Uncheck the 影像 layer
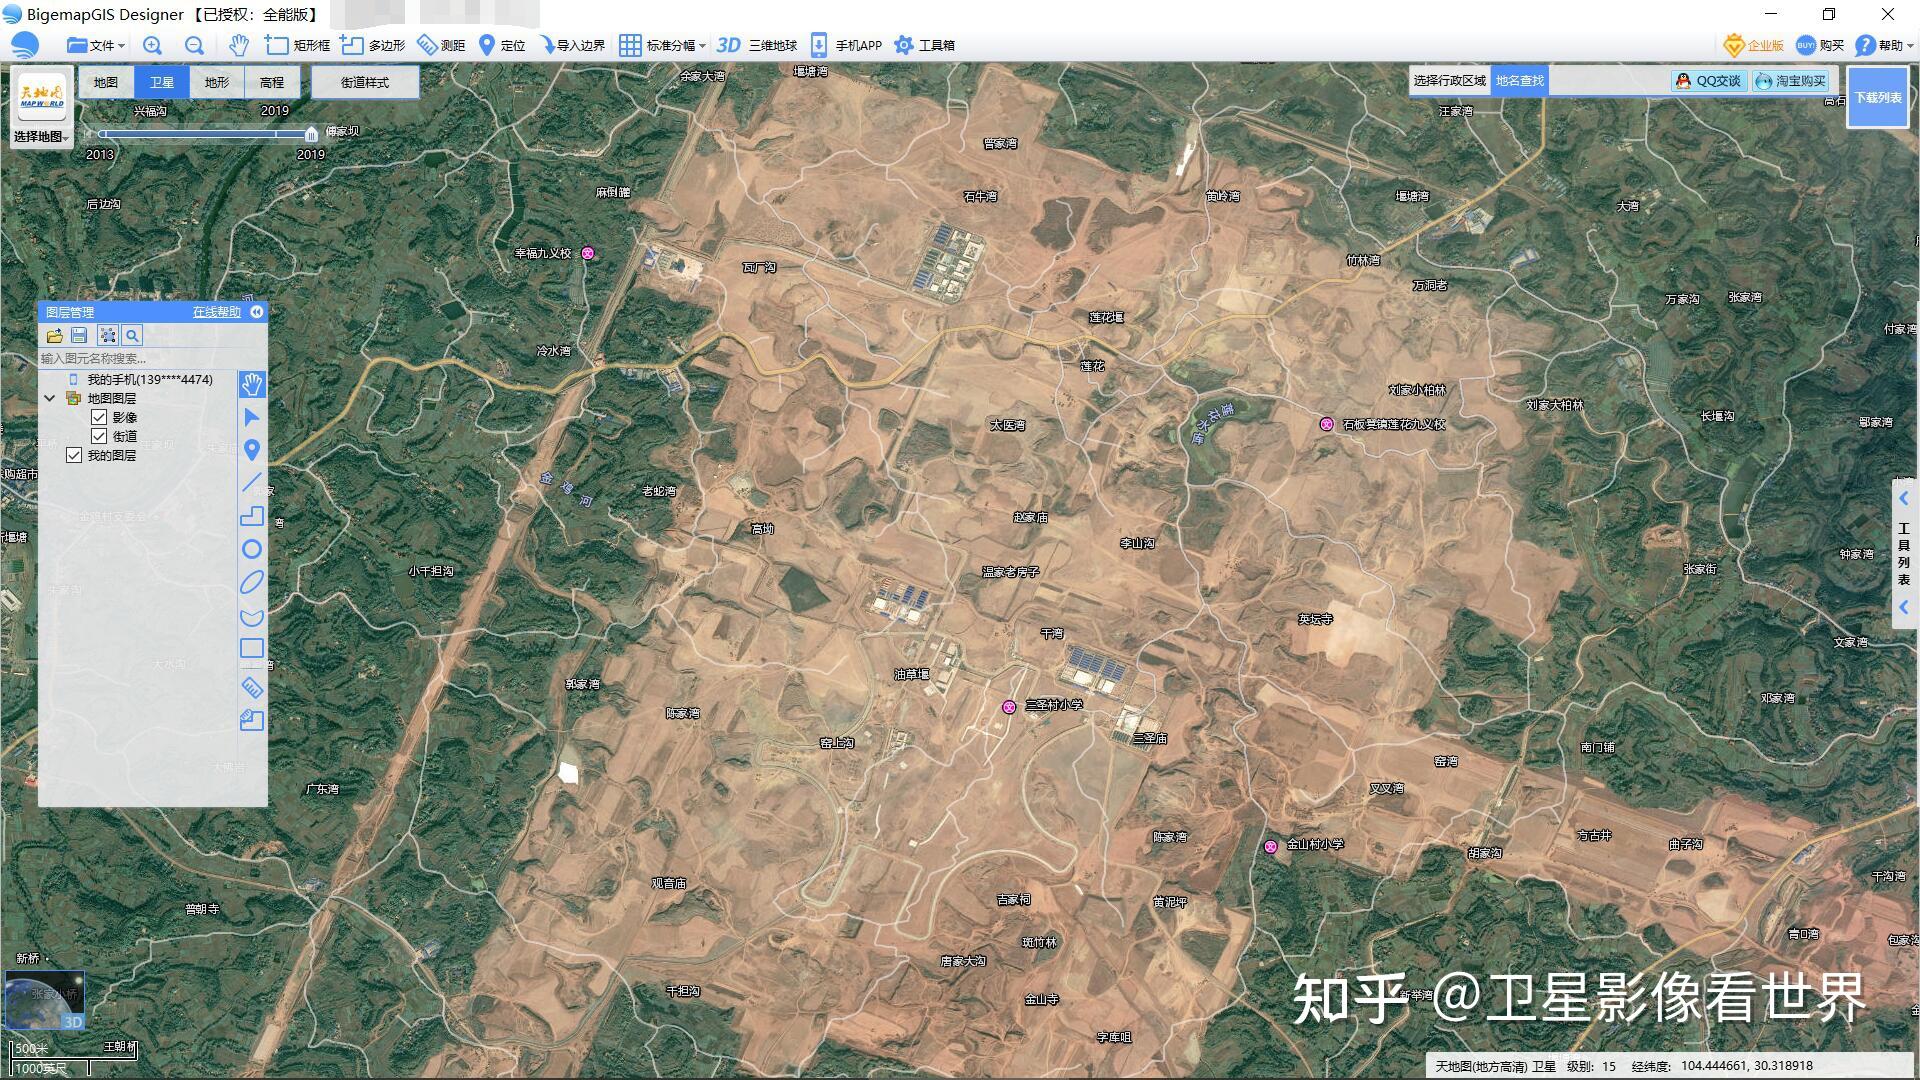This screenshot has width=1920, height=1080. pos(99,416)
